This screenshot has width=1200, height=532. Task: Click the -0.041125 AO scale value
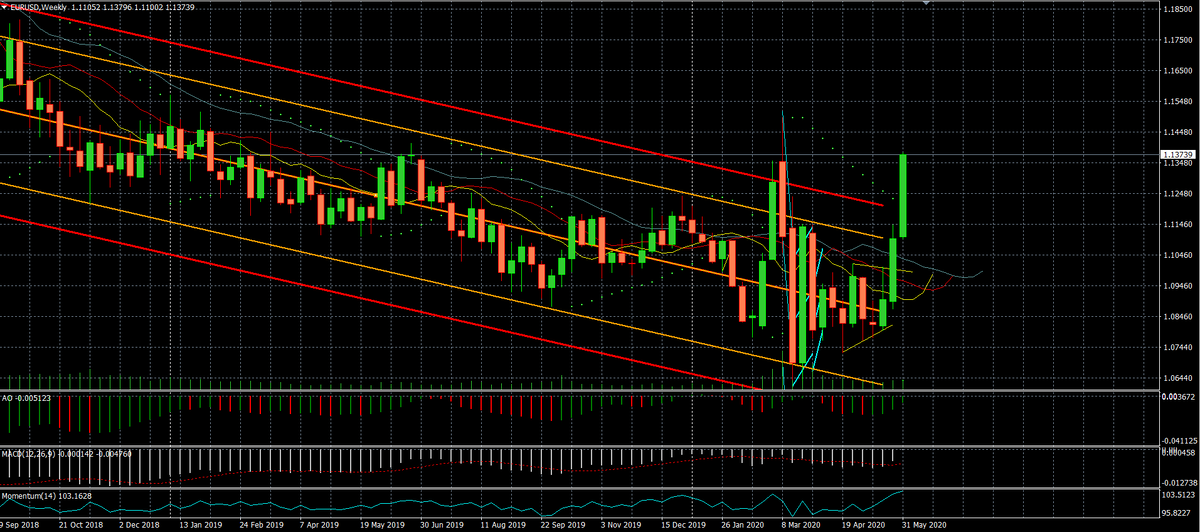click(x=1180, y=440)
